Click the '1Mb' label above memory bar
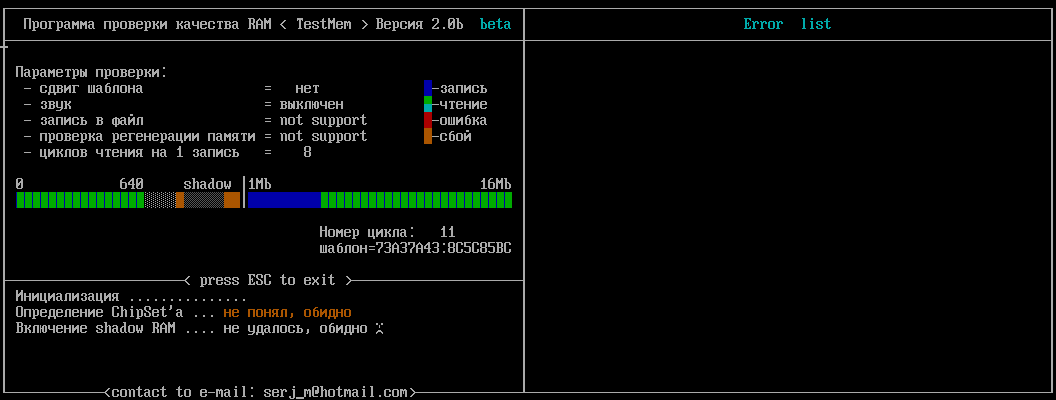The width and height of the screenshot is (1056, 400). pos(260,185)
